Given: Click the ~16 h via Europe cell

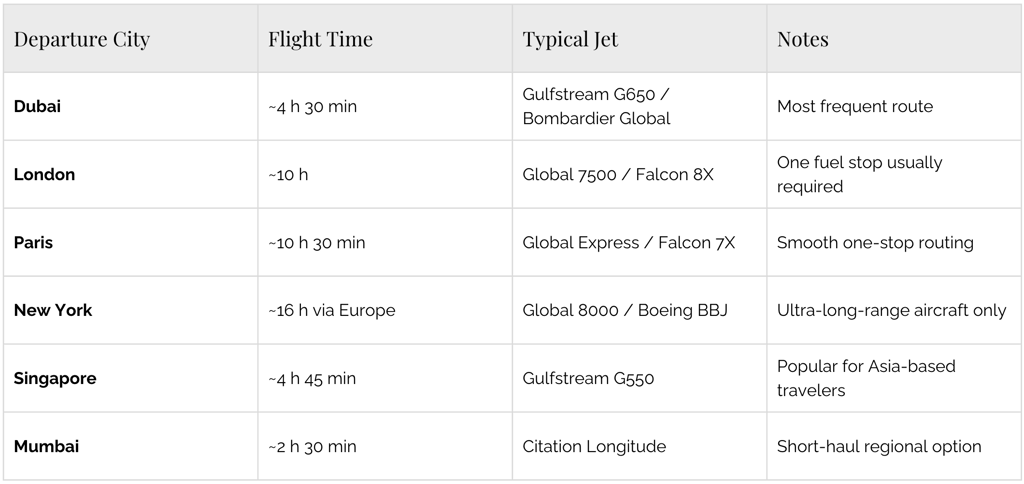Looking at the screenshot, I should 332,310.
